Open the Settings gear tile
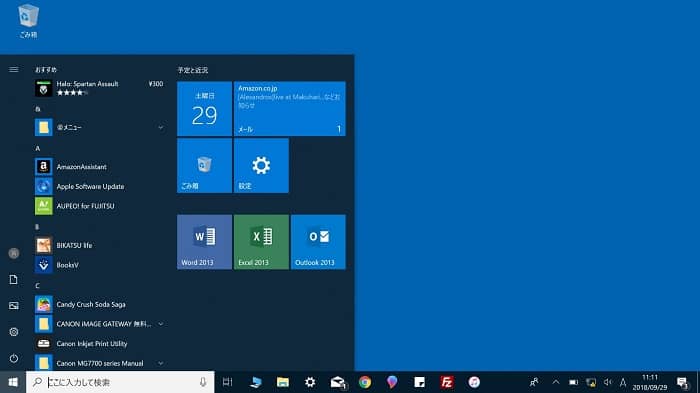Image resolution: width=700 pixels, height=393 pixels. click(261, 166)
